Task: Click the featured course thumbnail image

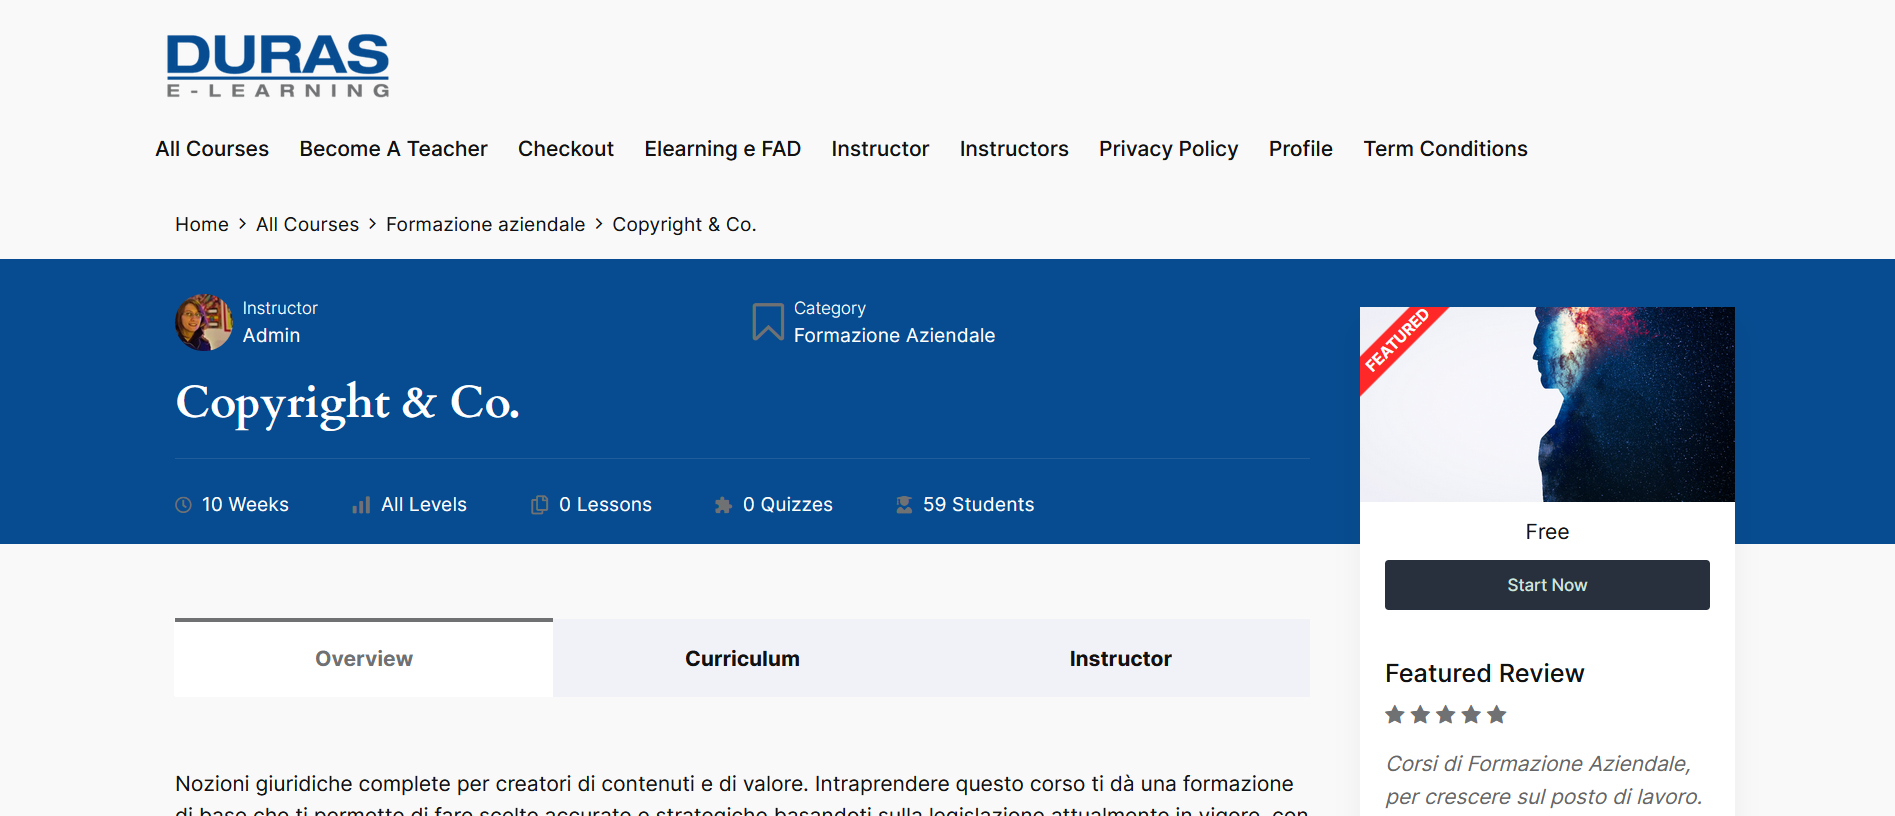Action: 1547,404
